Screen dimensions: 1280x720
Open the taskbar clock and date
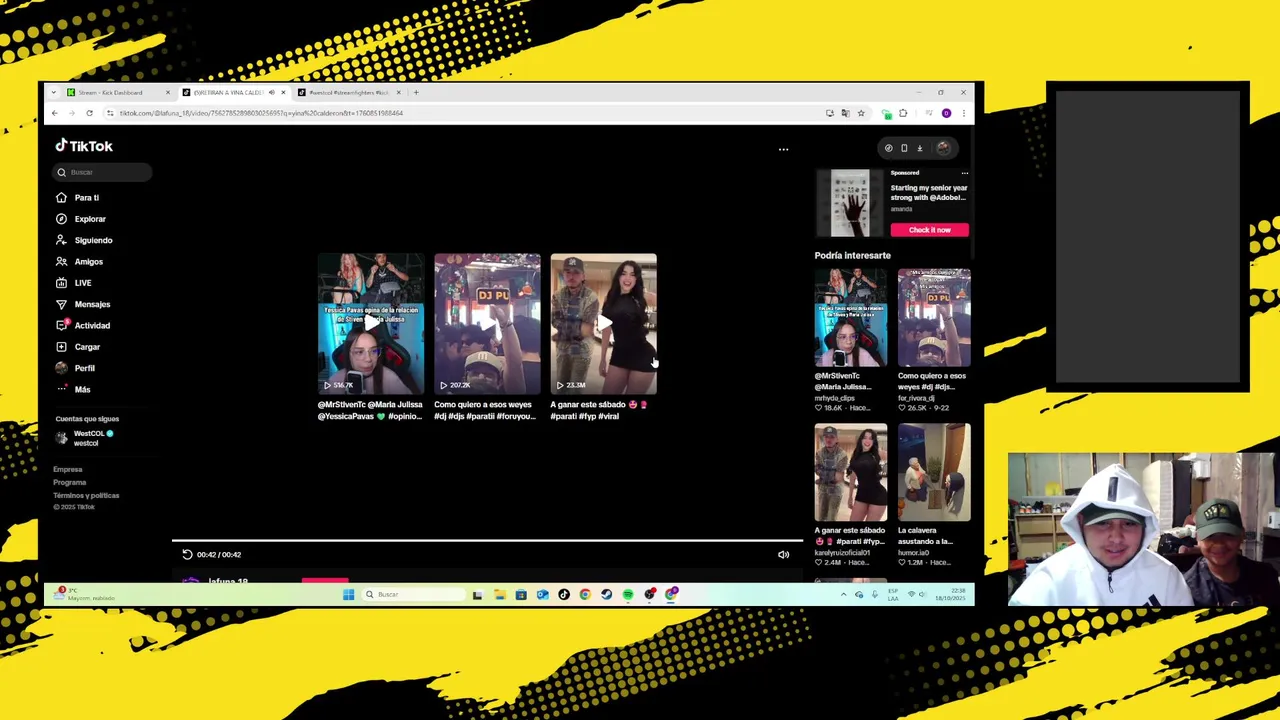tap(952, 594)
